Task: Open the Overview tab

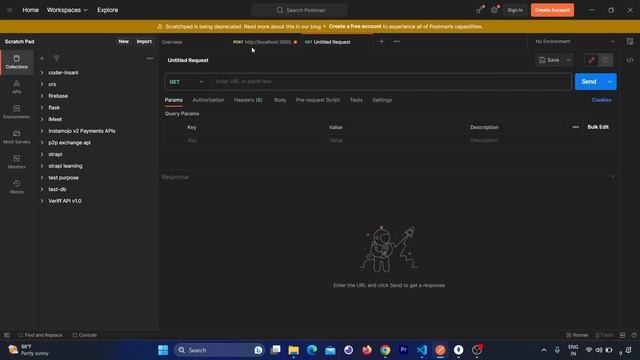Action: (172, 42)
